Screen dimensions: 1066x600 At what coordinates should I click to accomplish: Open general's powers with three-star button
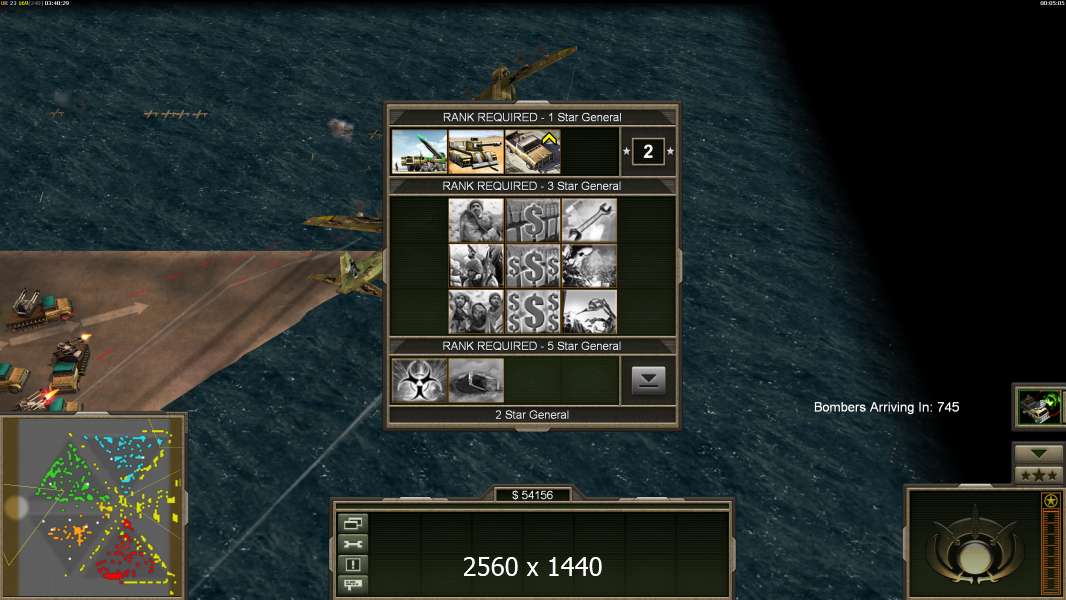1038,475
